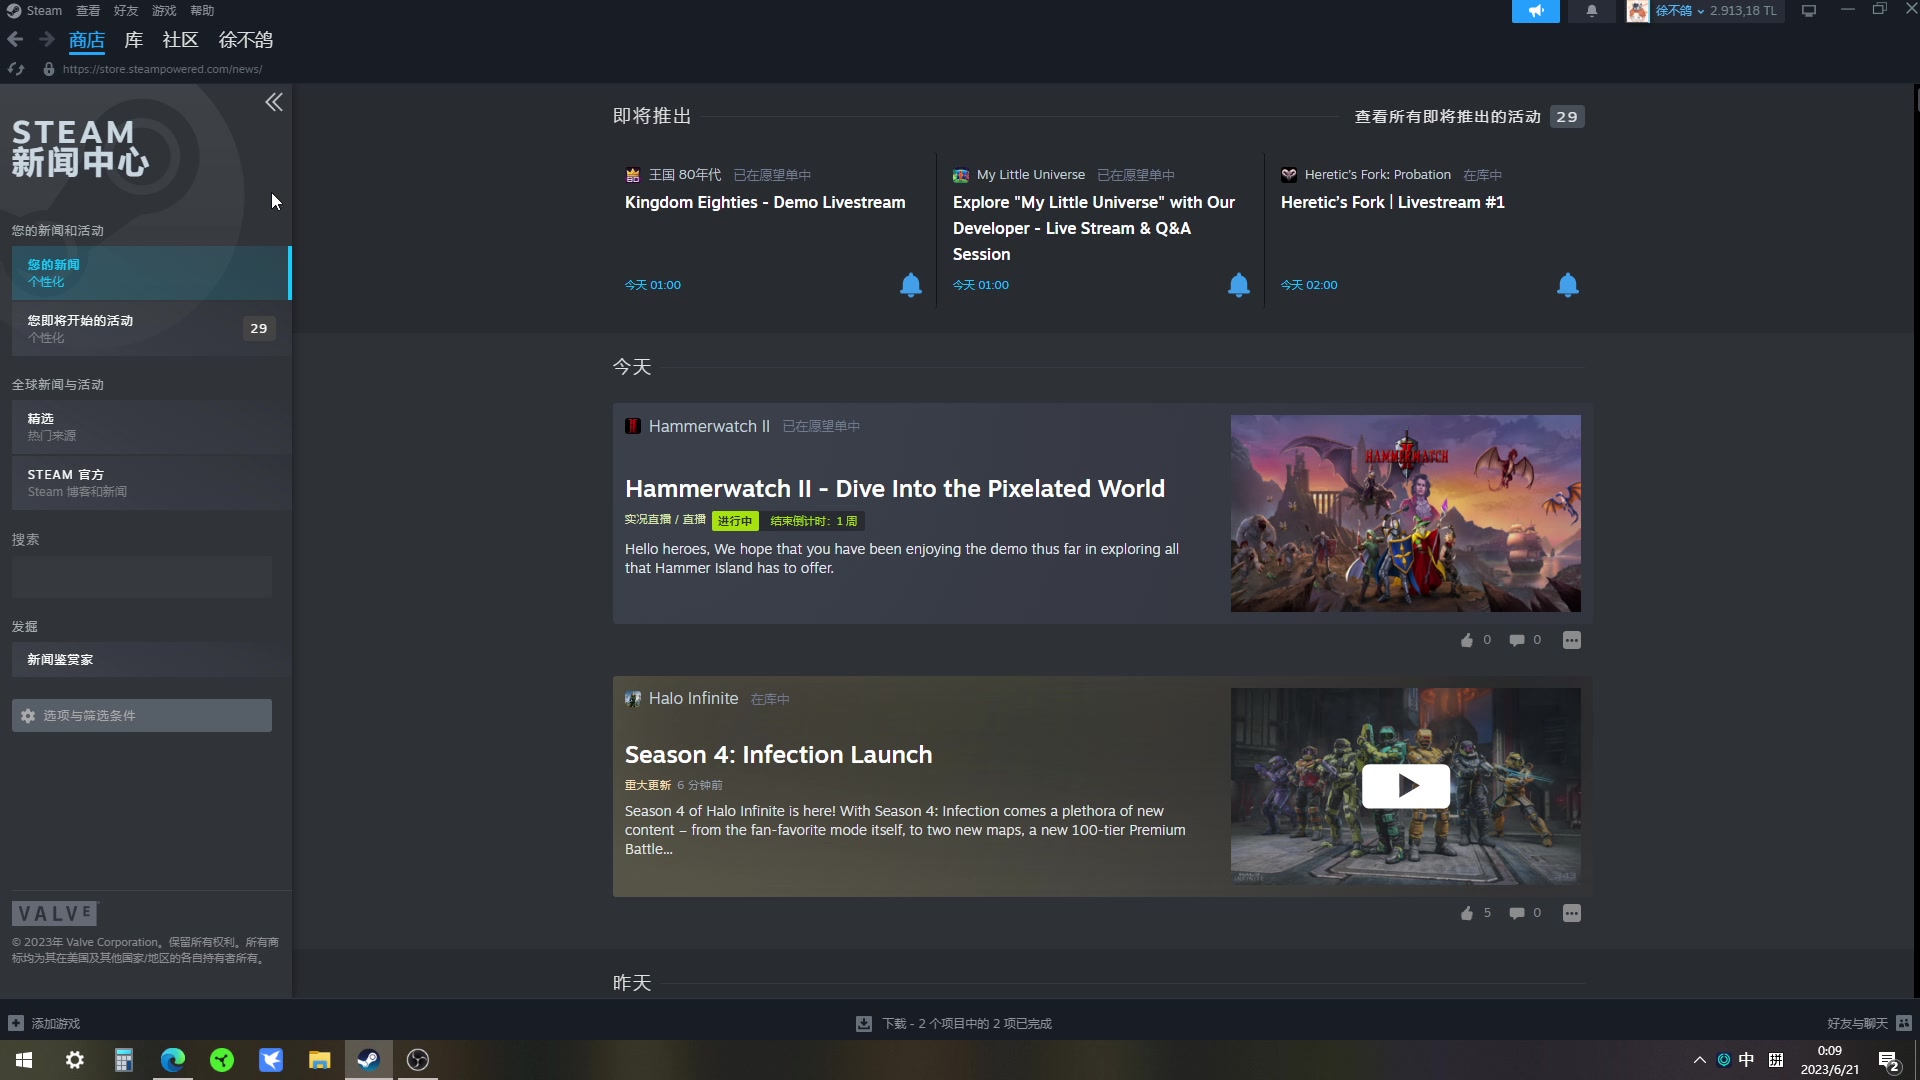Click the Hammerwatch II game icon
Screen dimensions: 1920x1080
point(632,426)
